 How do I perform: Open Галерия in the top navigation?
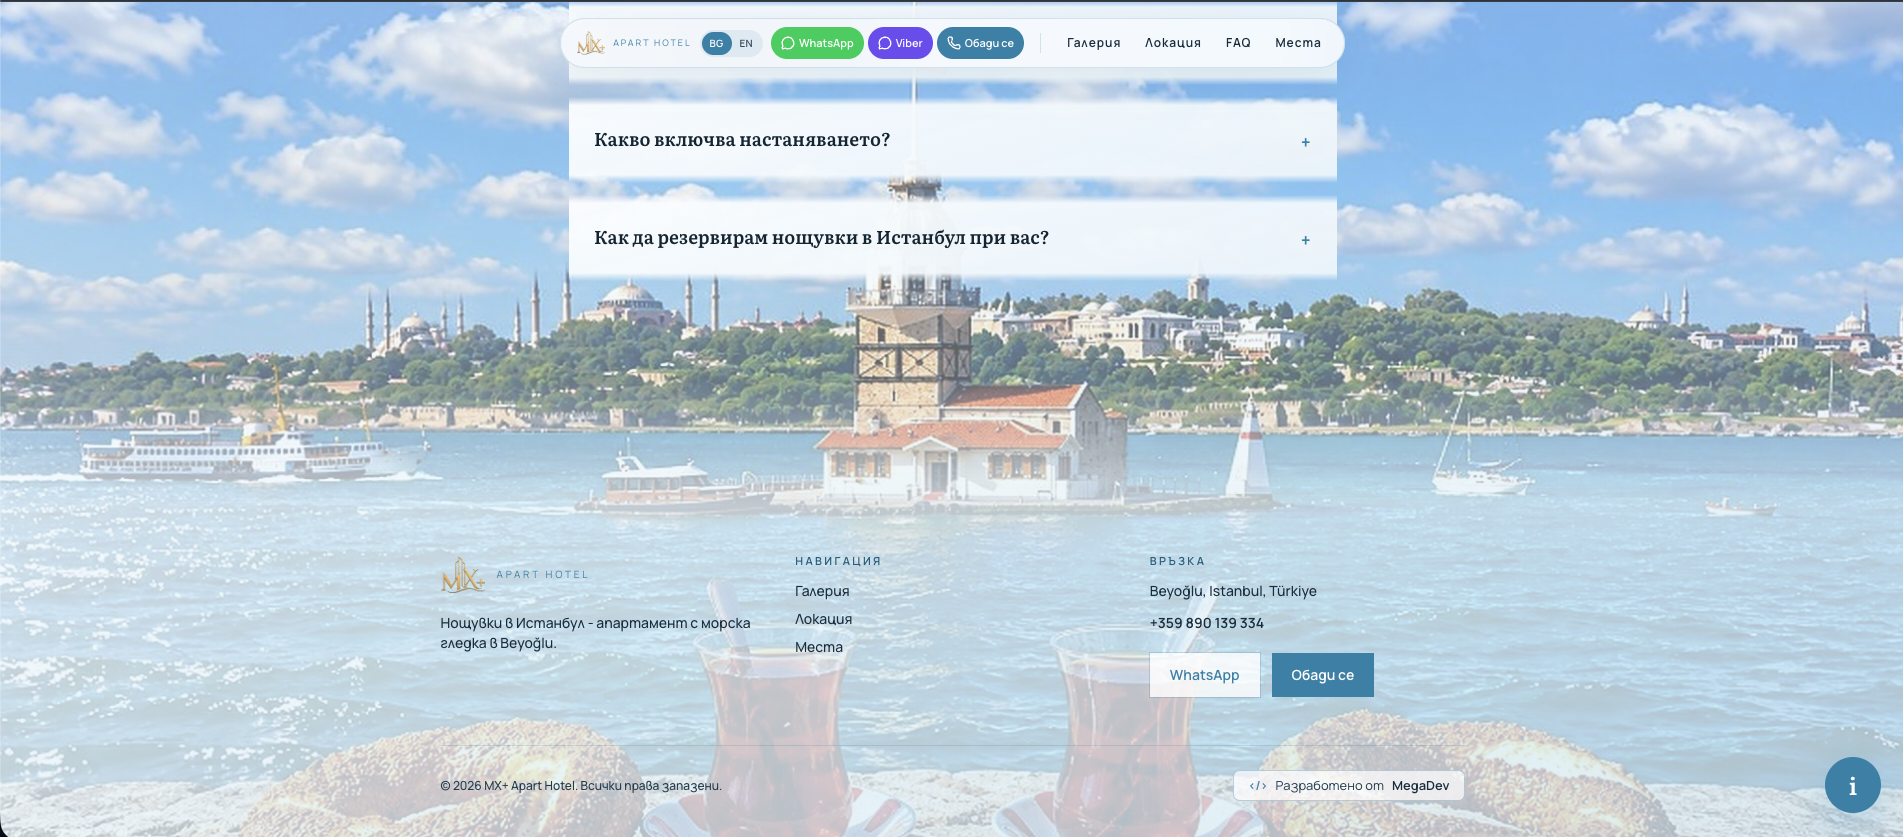coord(1093,43)
